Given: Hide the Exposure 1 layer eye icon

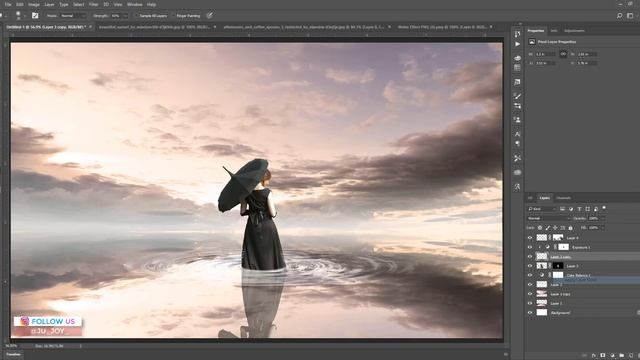Looking at the screenshot, I should click(530, 247).
